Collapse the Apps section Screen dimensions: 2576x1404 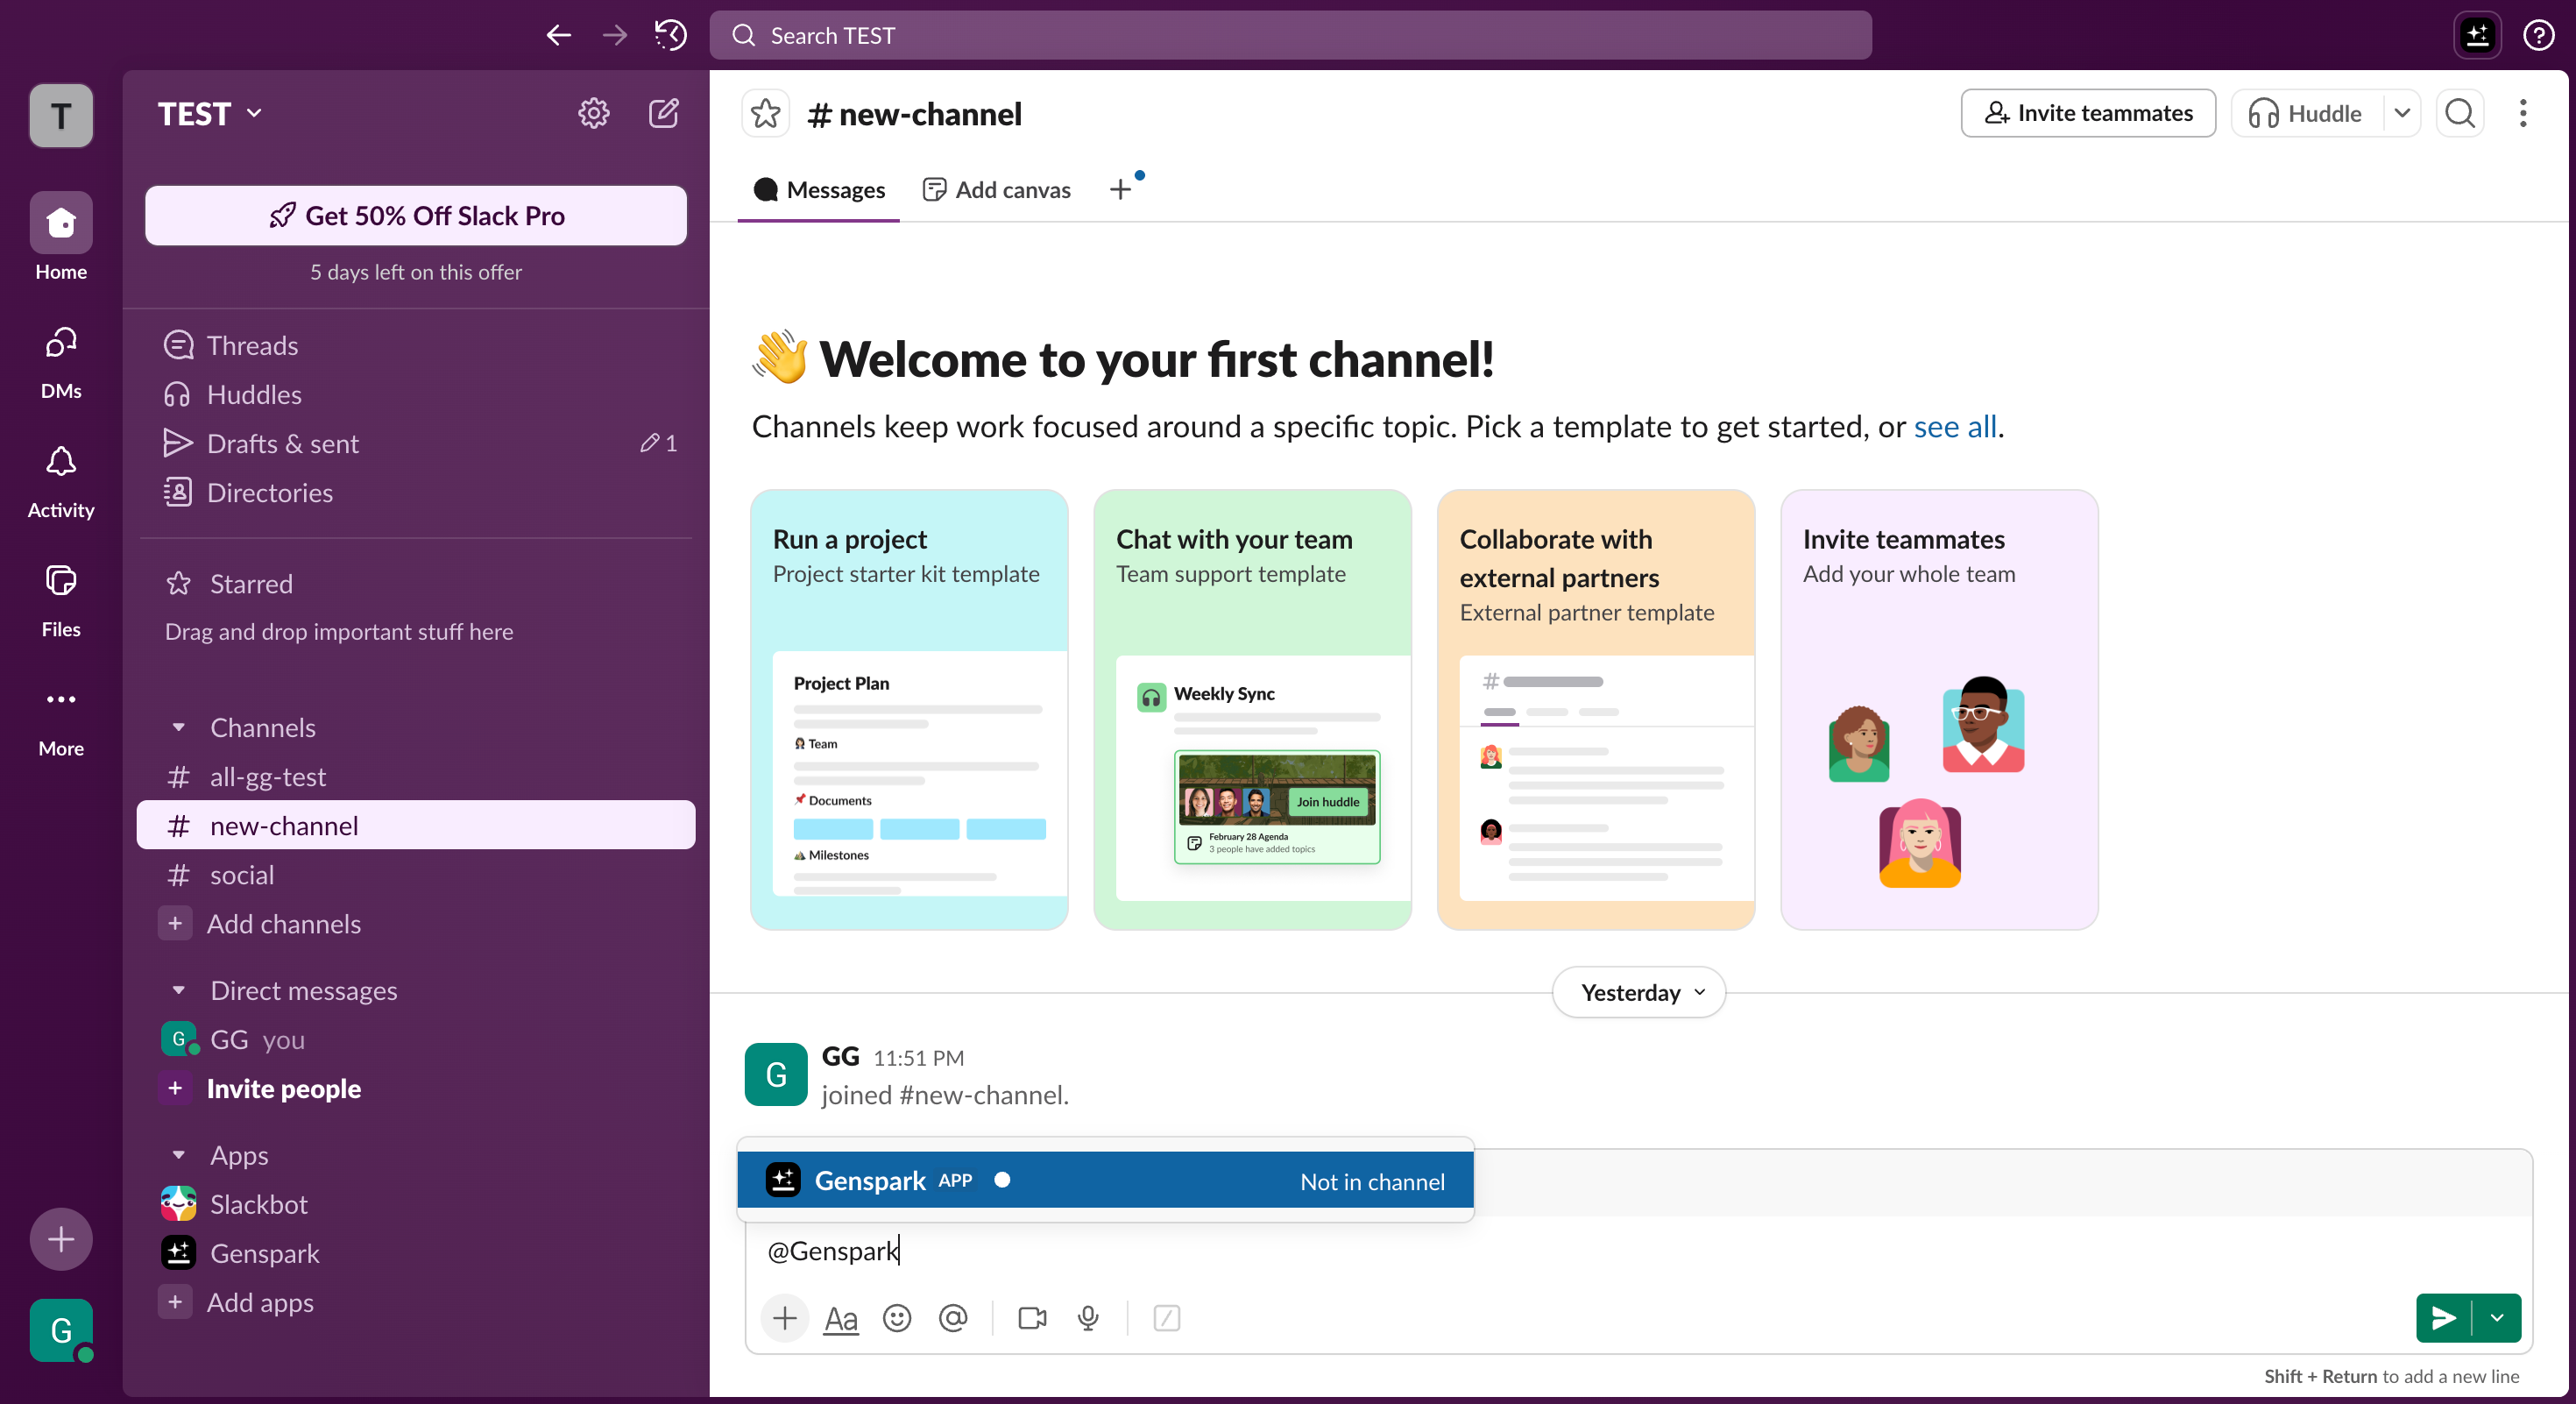click(x=179, y=1154)
